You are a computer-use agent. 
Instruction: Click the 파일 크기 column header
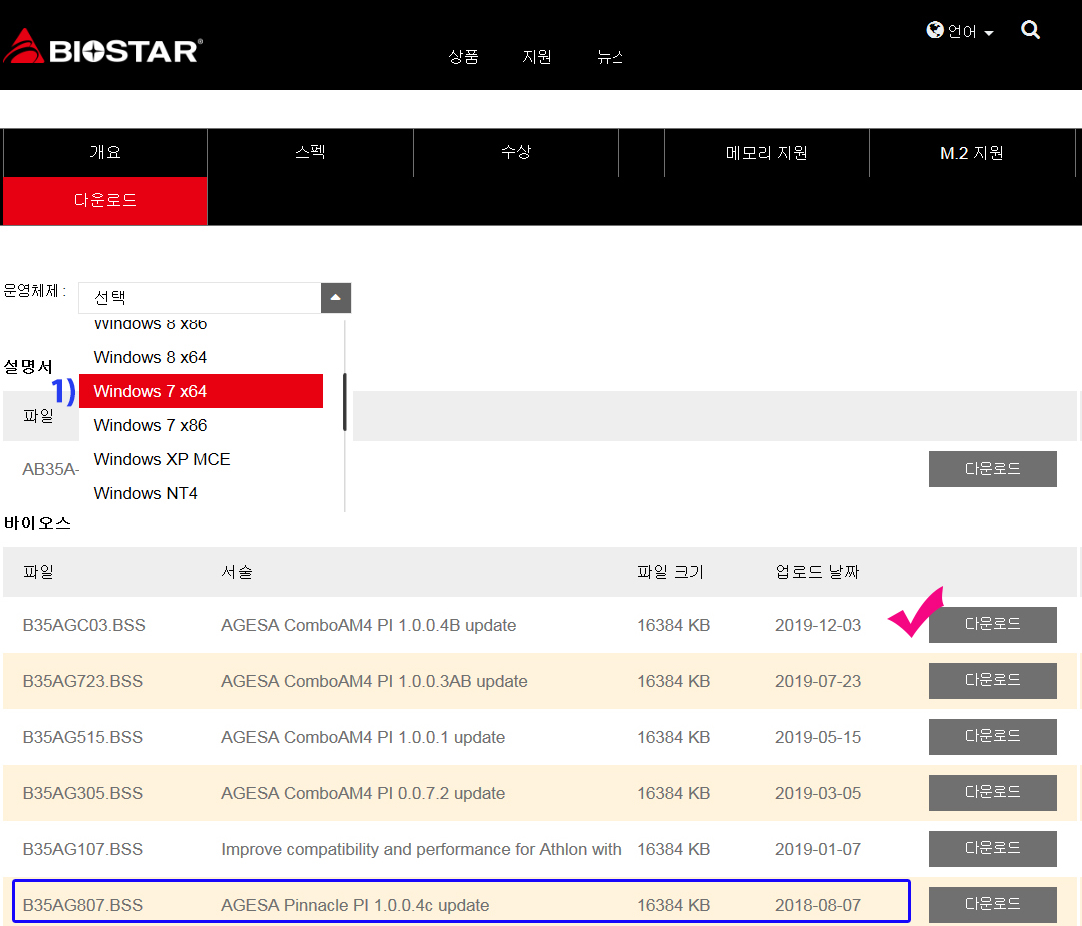tap(670, 572)
